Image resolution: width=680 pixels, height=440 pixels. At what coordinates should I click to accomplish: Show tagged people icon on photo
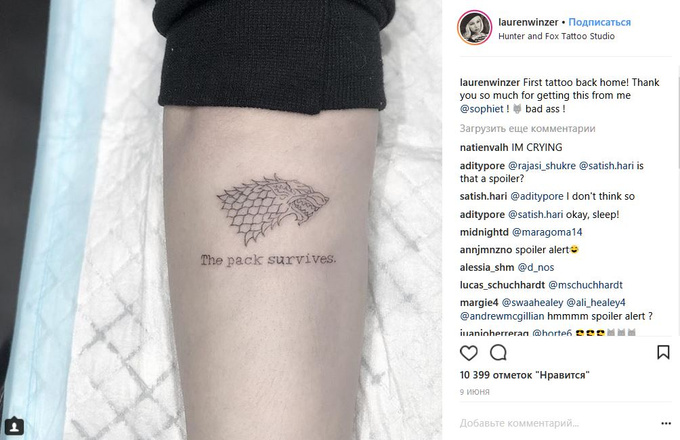pos(14,427)
